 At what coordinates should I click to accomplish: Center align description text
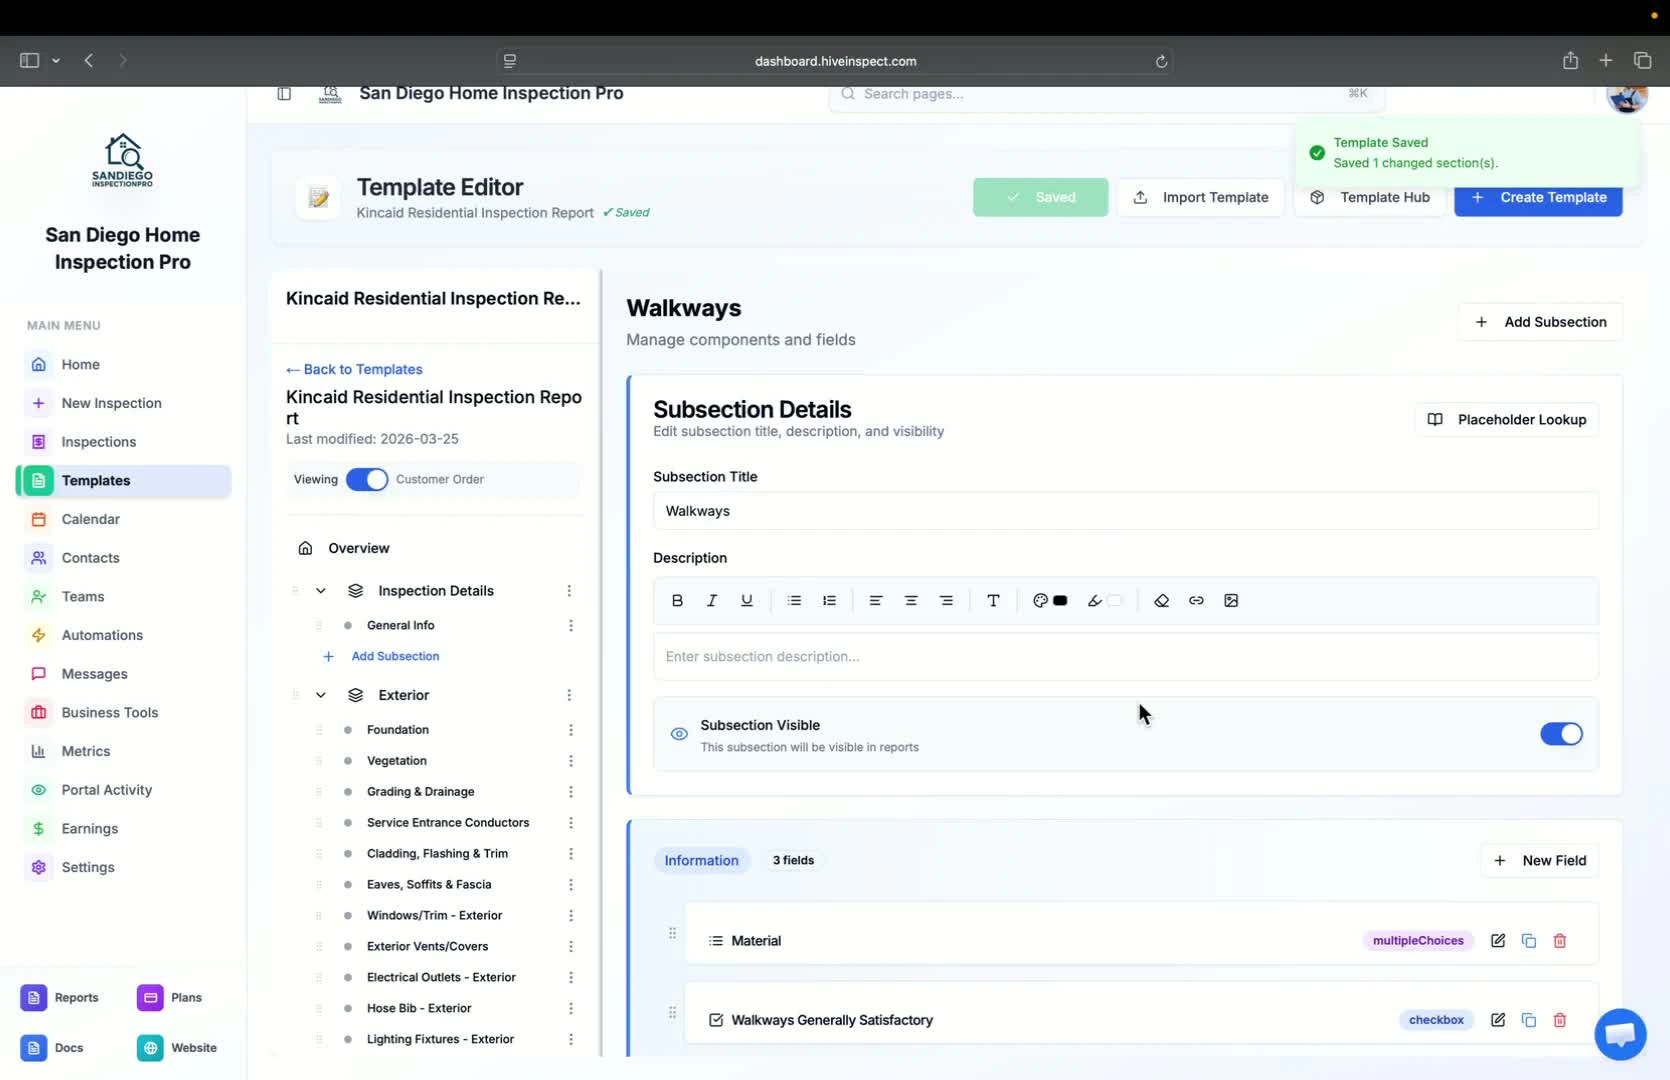(x=911, y=601)
